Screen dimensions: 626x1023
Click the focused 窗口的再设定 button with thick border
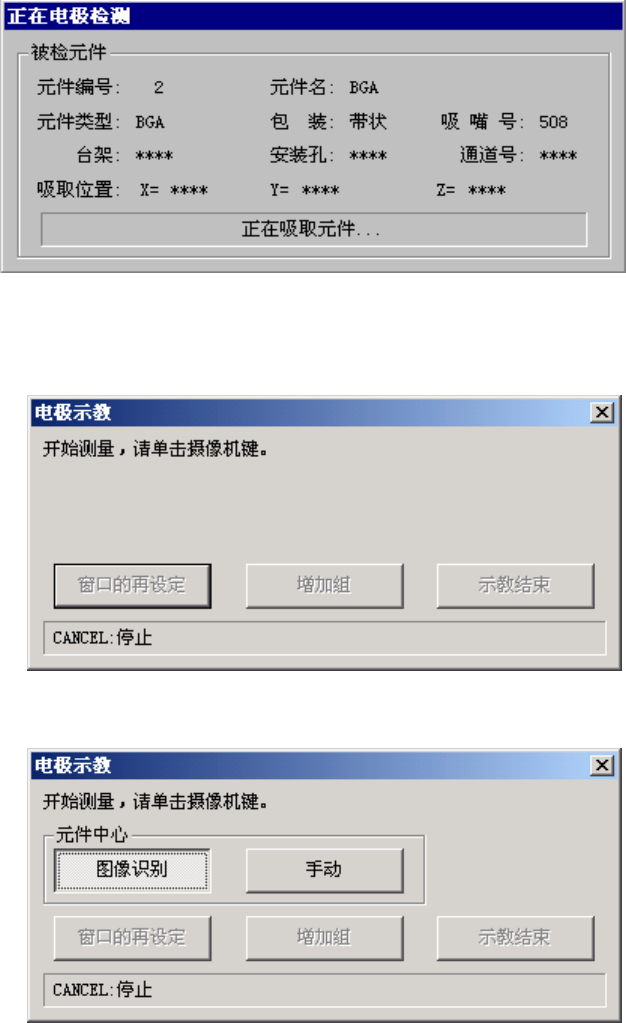[x=132, y=586]
